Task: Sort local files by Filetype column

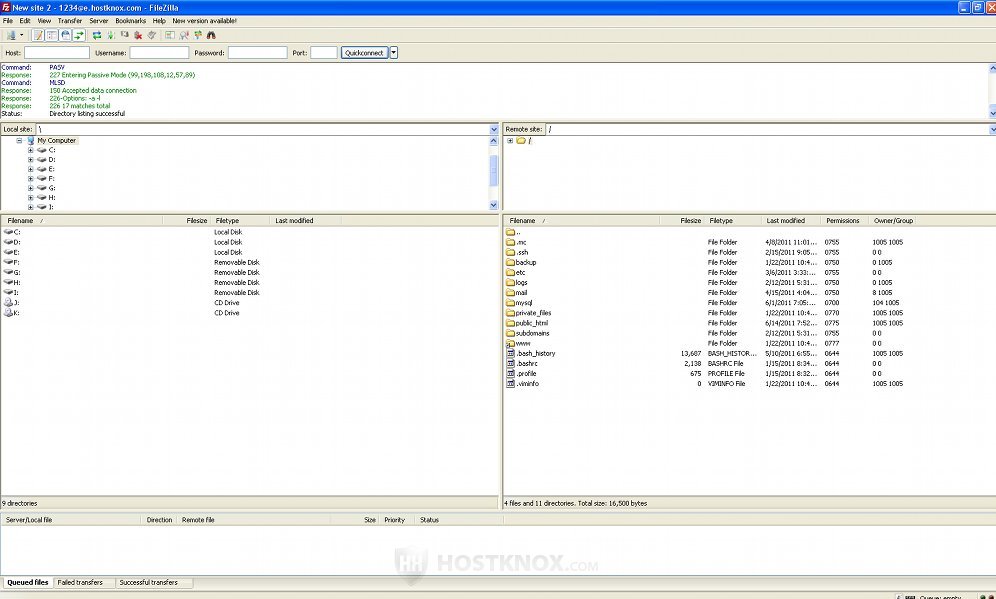Action: coord(241,220)
